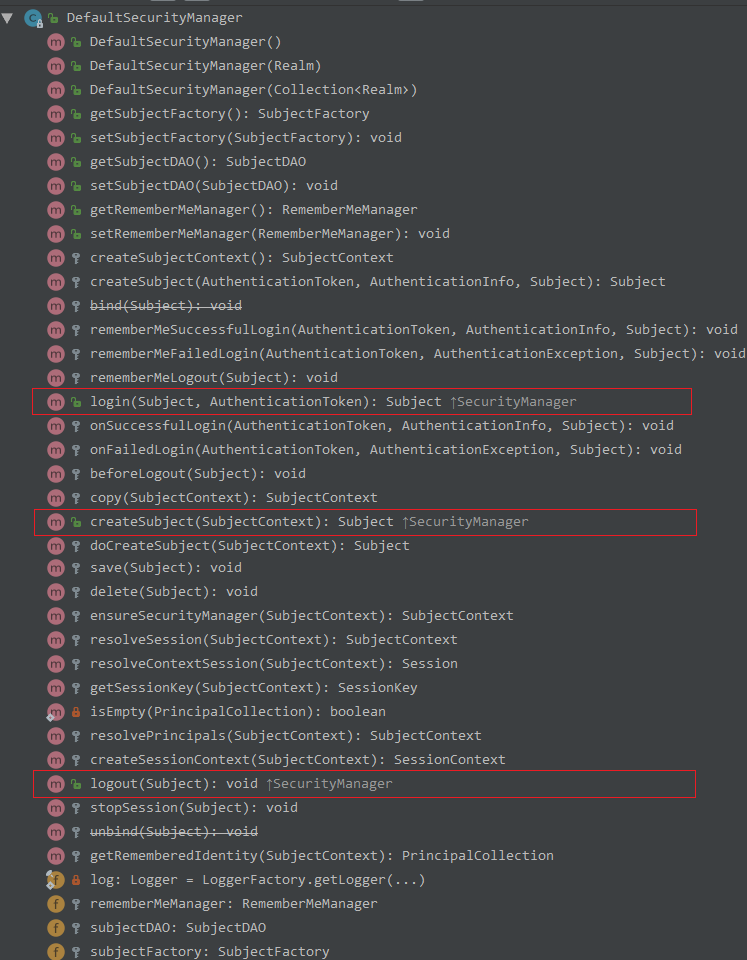
Task: Click the field icon next to rememberMeManager
Action: pyautogui.click(x=56, y=904)
